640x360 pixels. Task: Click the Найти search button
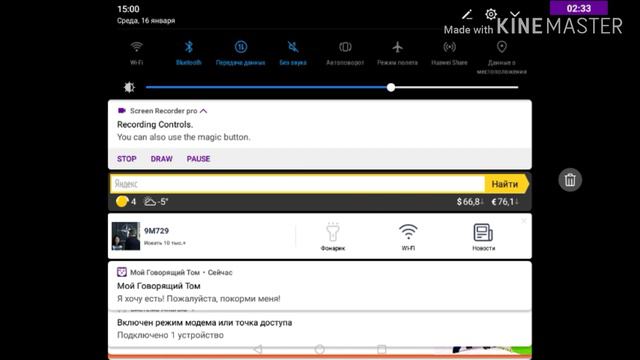505,184
